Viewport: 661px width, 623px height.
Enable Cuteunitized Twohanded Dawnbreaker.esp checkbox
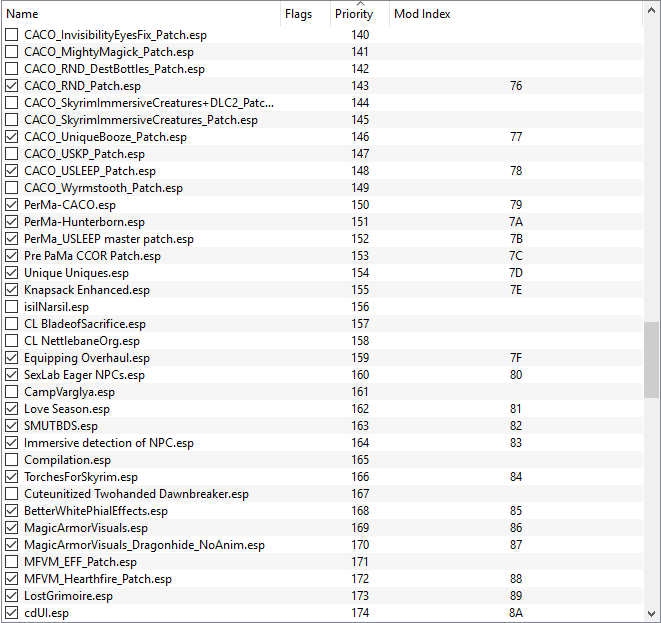pyautogui.click(x=12, y=494)
